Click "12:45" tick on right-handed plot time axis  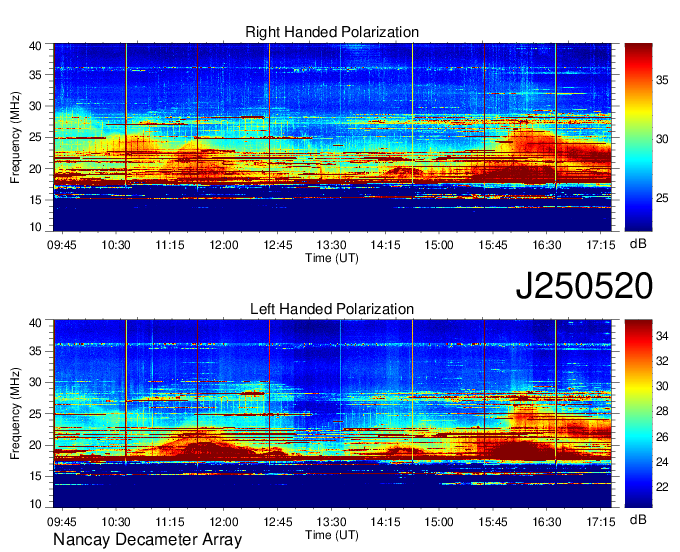tap(278, 245)
